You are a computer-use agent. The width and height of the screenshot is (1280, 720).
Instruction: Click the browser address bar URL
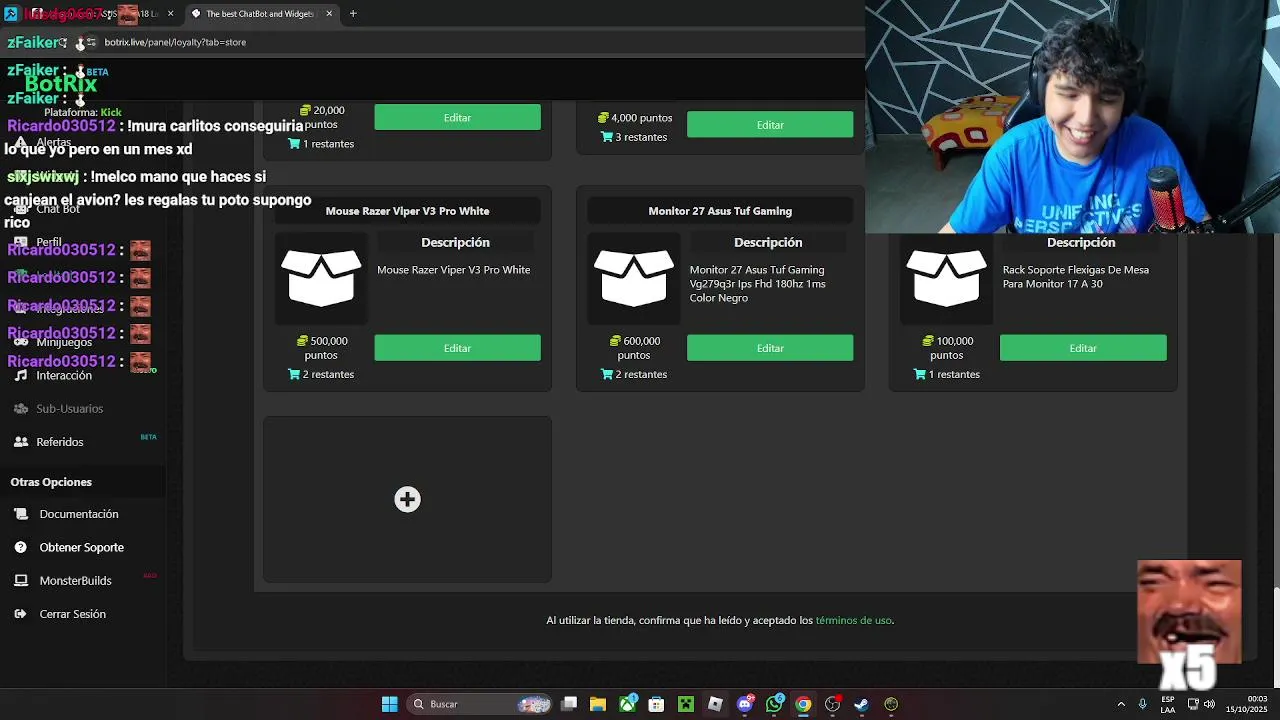pyautogui.click(x=175, y=42)
